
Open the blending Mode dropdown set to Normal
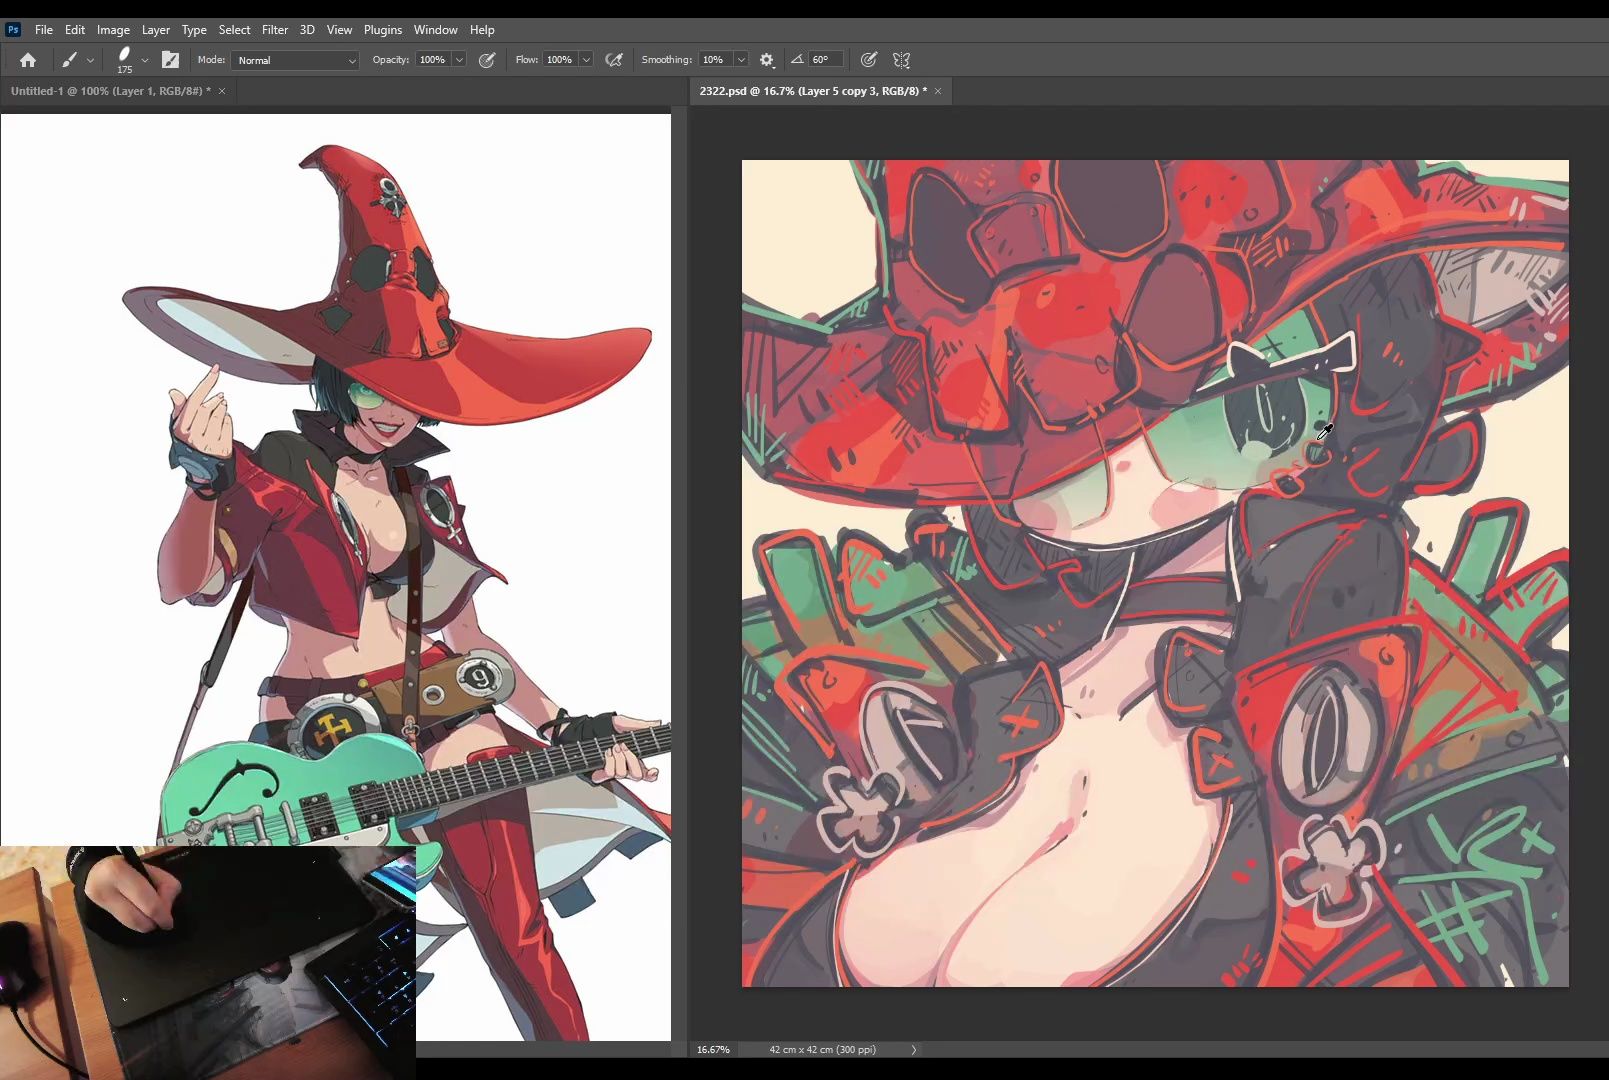(x=295, y=60)
